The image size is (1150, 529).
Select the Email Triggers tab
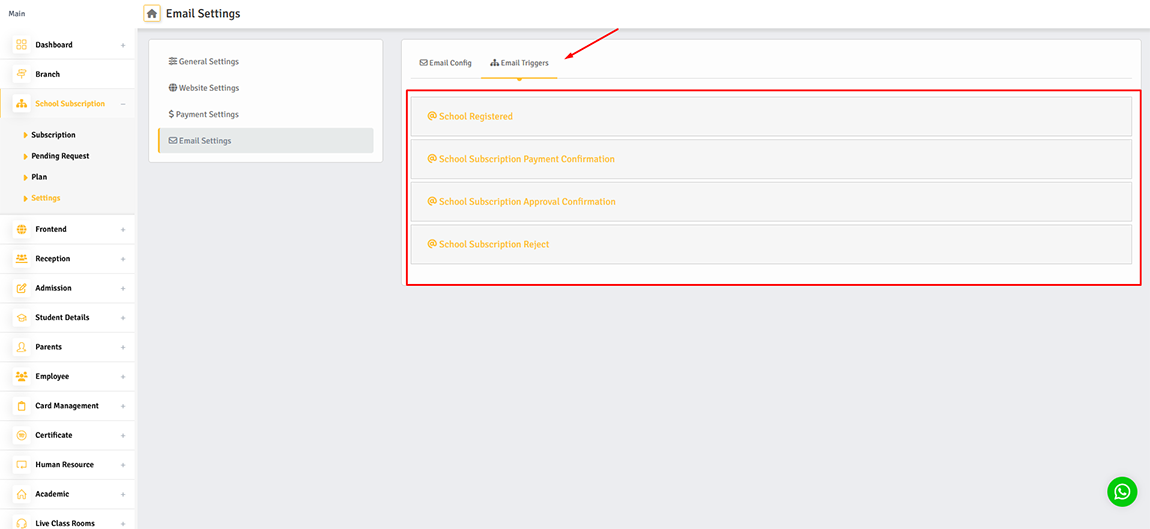click(519, 63)
